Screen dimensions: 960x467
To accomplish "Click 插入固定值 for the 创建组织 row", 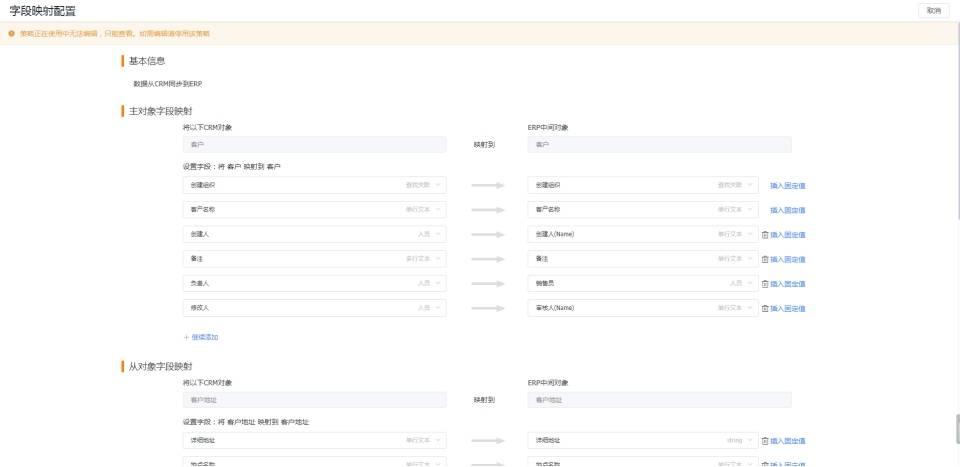I will pos(787,185).
